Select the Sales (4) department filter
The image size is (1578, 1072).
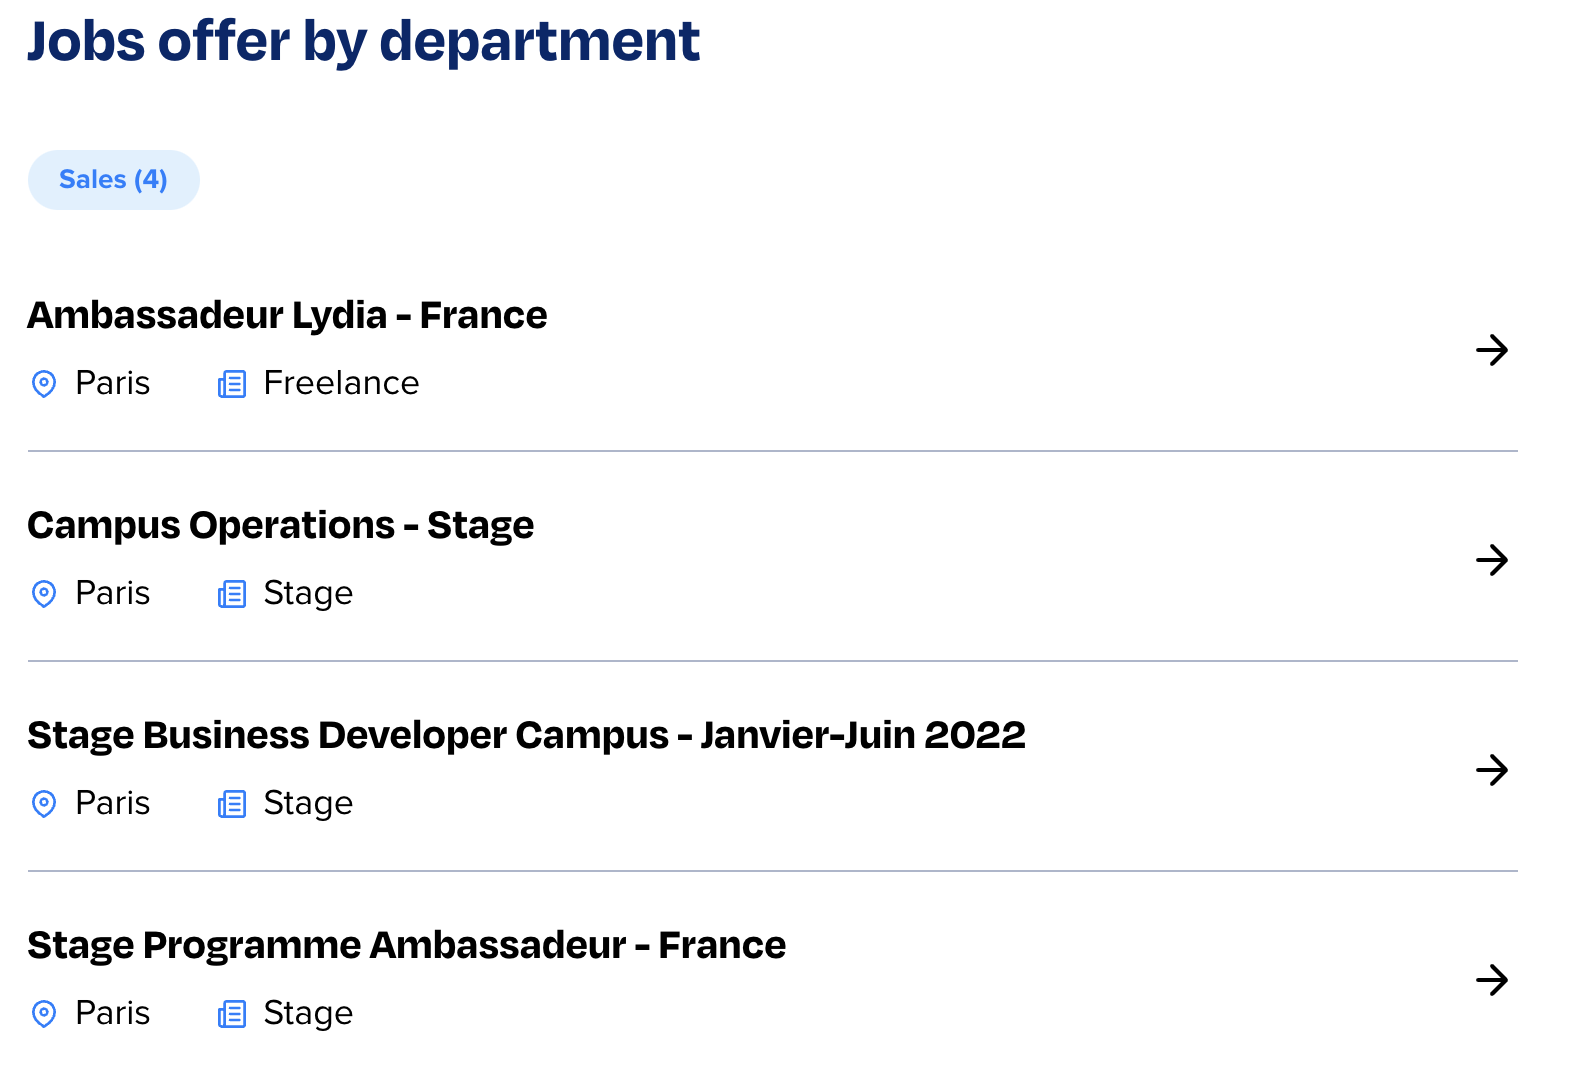coord(113,180)
